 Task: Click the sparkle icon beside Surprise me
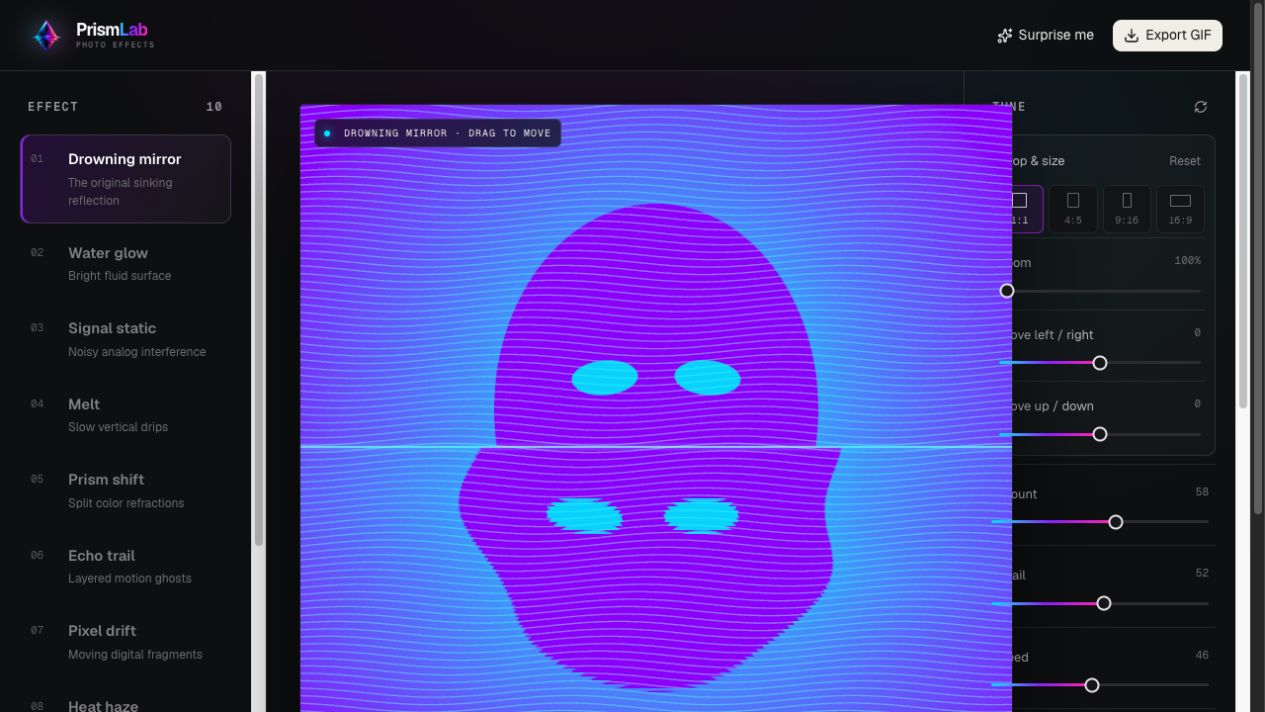click(x=1005, y=36)
